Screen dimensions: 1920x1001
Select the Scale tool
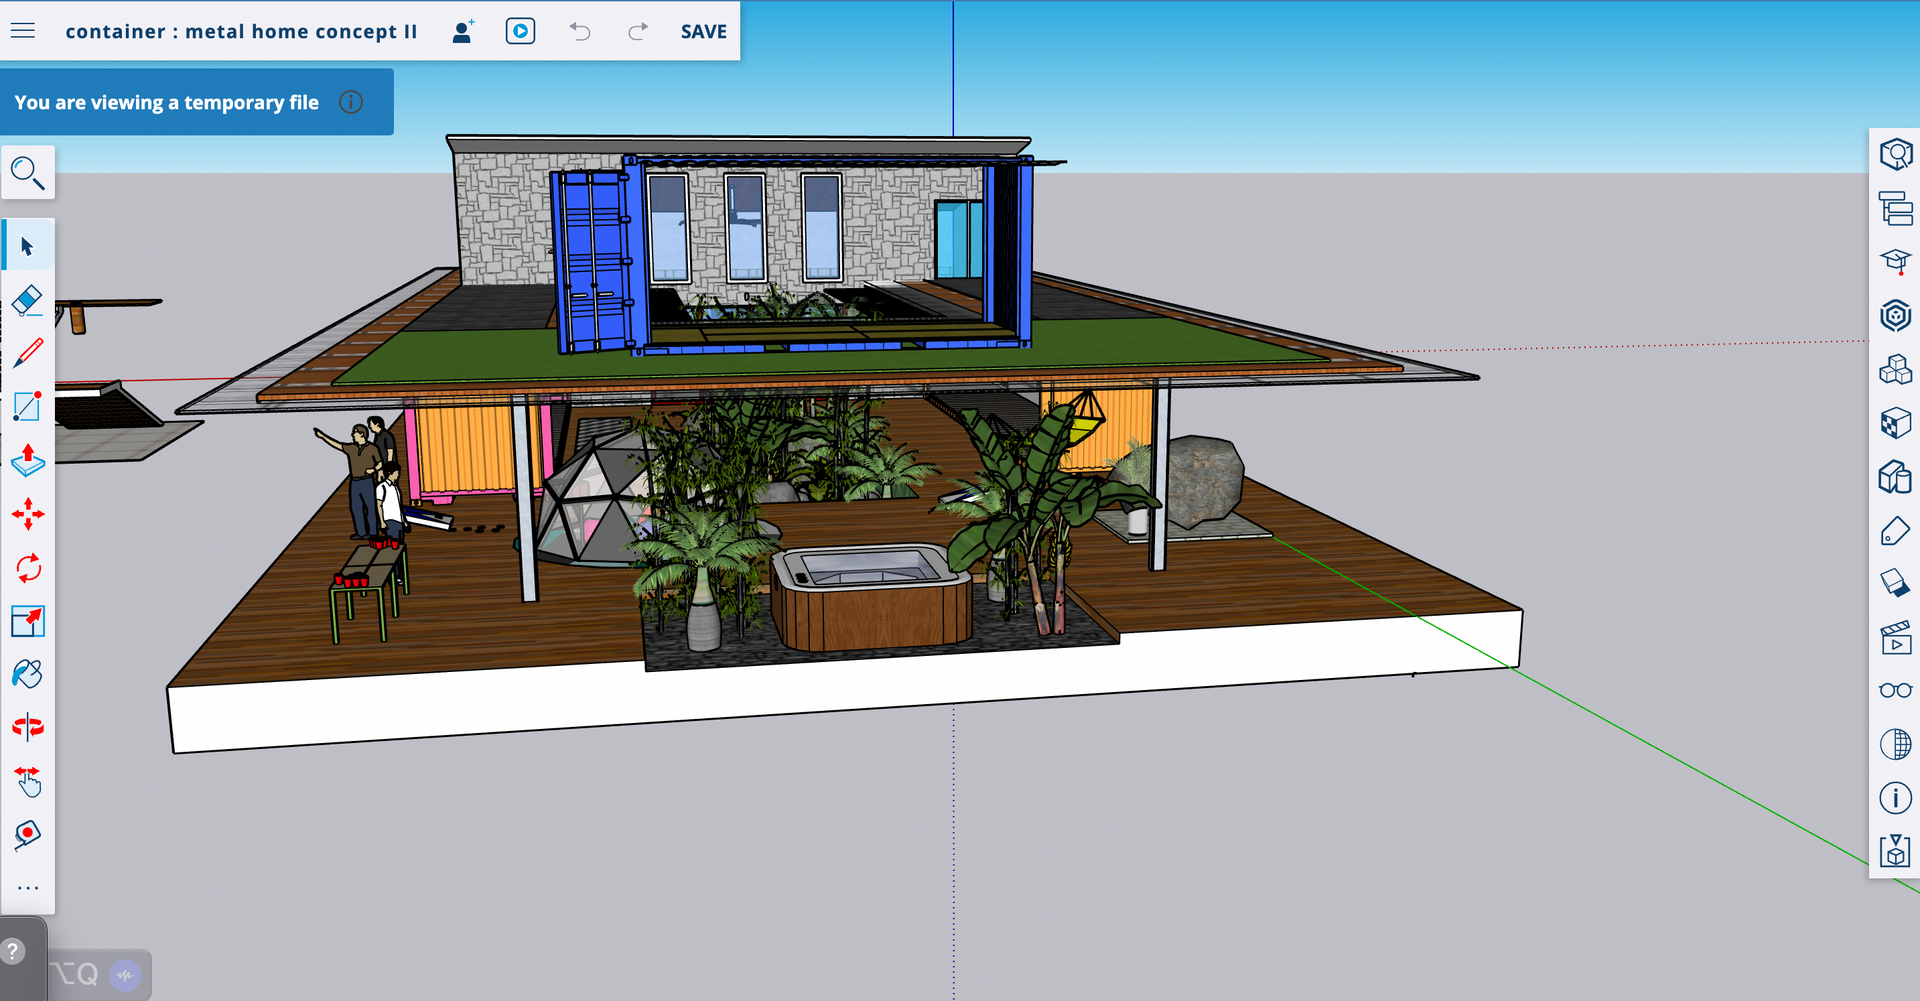(x=28, y=621)
